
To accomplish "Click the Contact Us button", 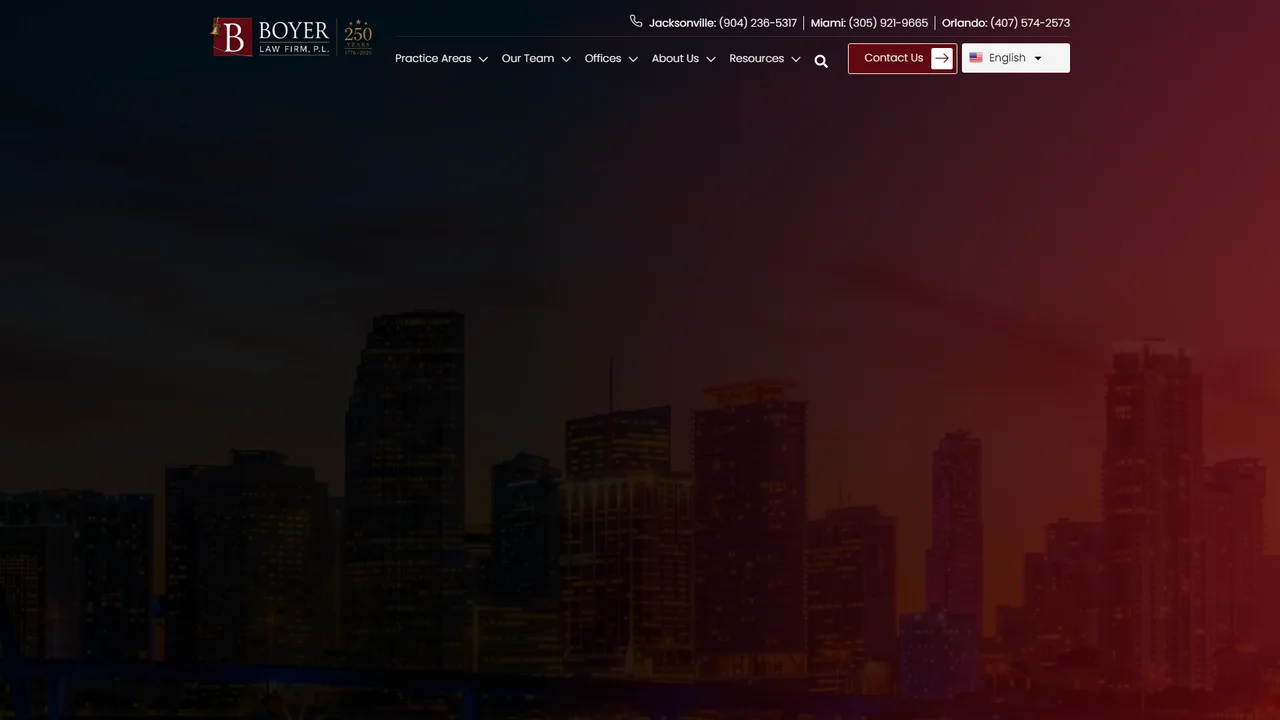I will click(902, 58).
